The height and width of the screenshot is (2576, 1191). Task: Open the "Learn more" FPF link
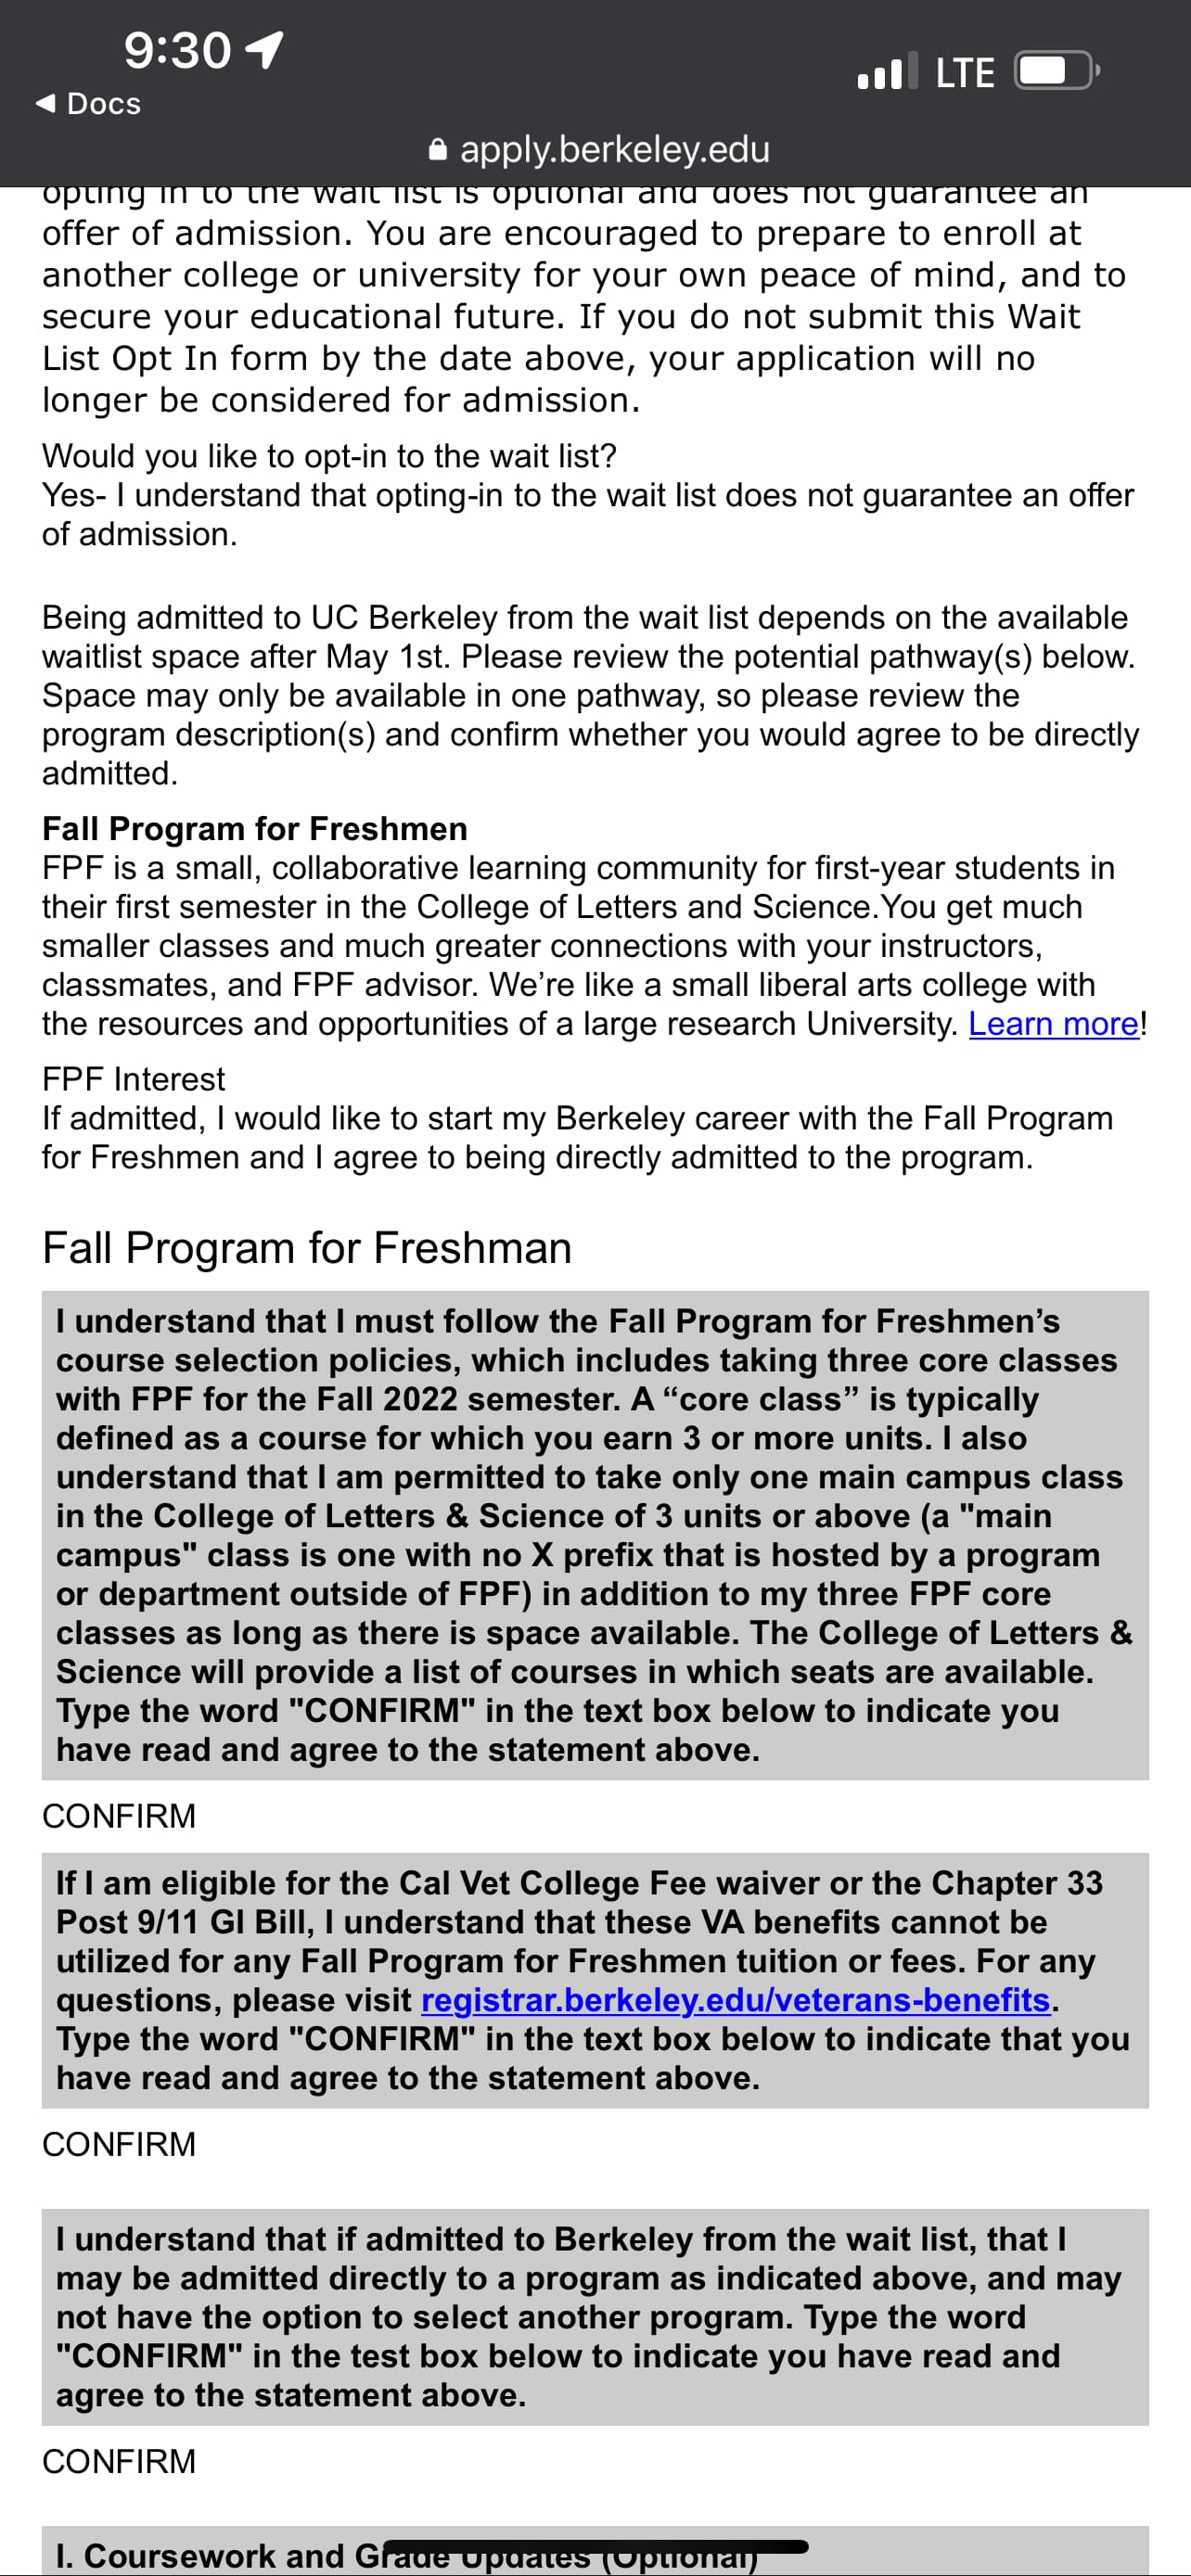click(x=1053, y=1023)
